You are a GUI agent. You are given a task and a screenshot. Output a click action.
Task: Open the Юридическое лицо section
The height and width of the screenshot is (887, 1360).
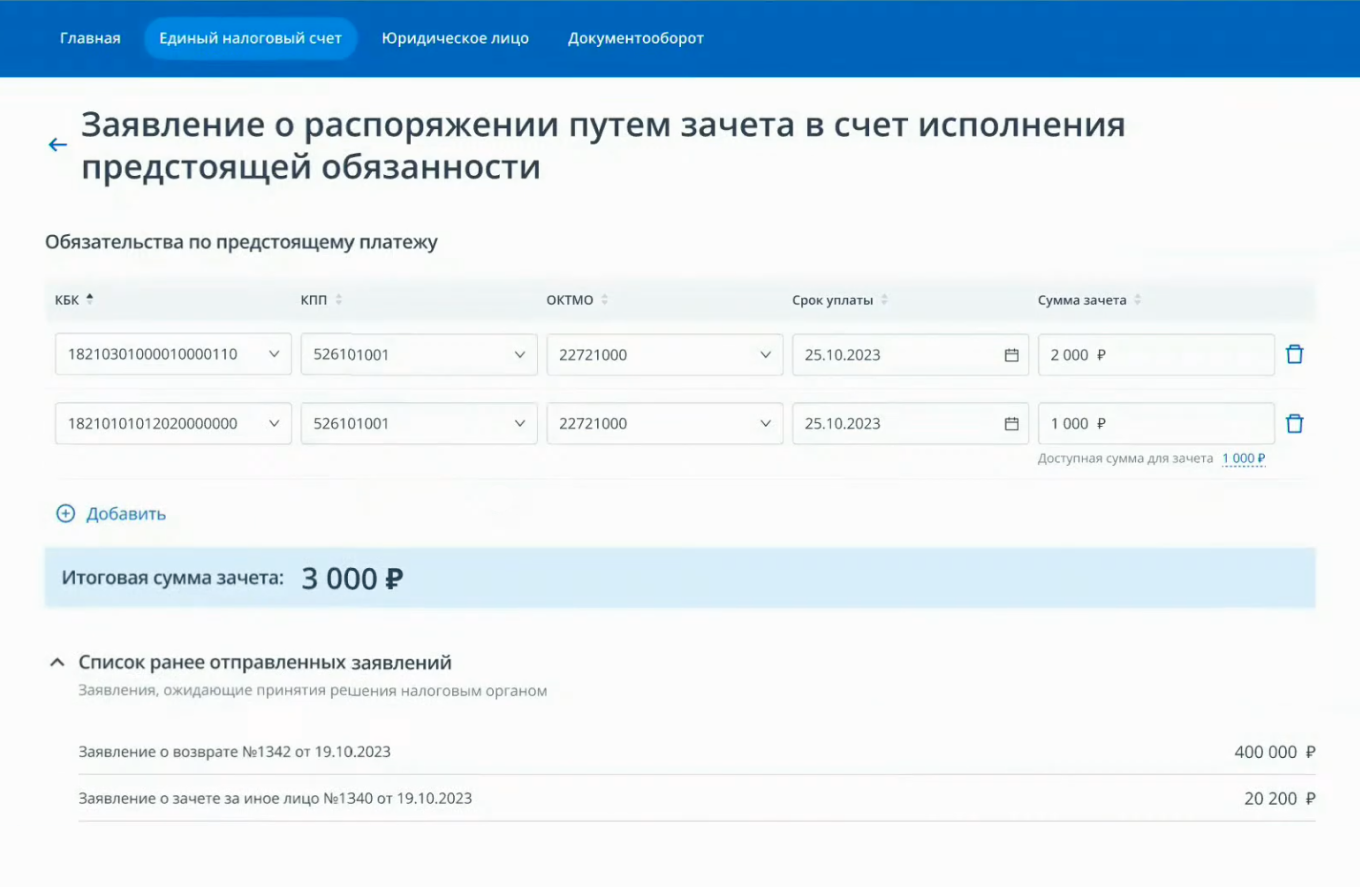pos(455,38)
